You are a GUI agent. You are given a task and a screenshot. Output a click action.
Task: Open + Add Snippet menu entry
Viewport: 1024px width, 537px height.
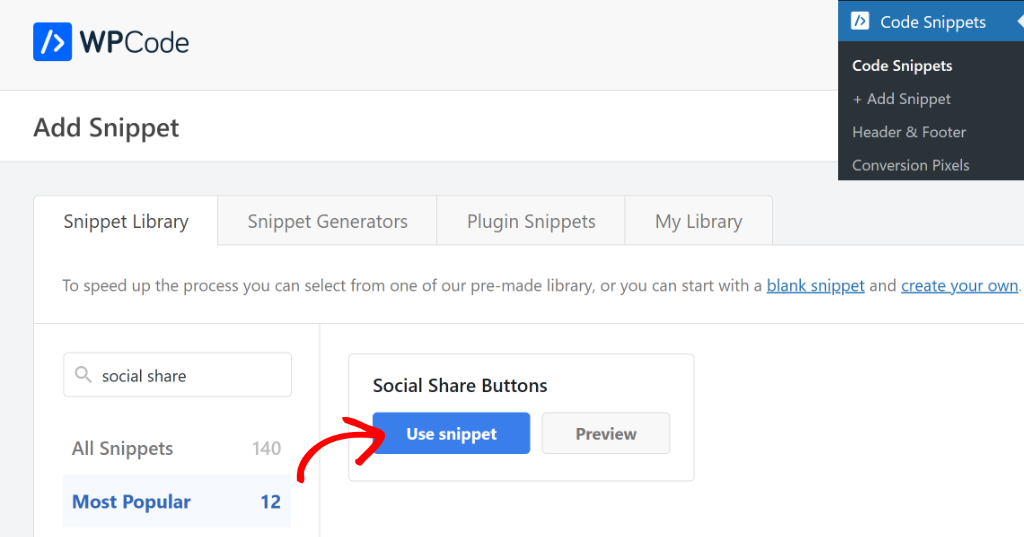coord(901,99)
